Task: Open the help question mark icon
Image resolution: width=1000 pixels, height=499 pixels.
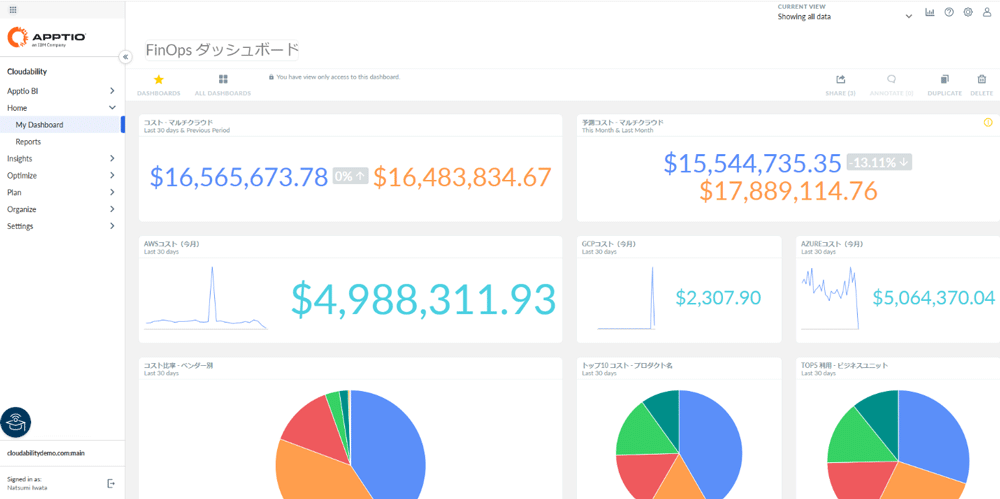Action: [x=949, y=12]
